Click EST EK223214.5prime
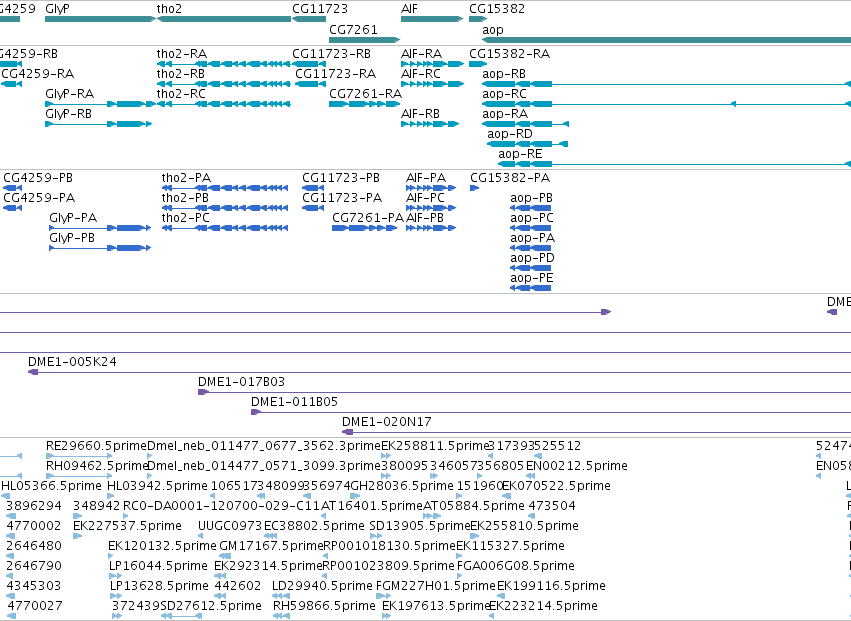Viewport: 851px width, 621px height. 492,616
